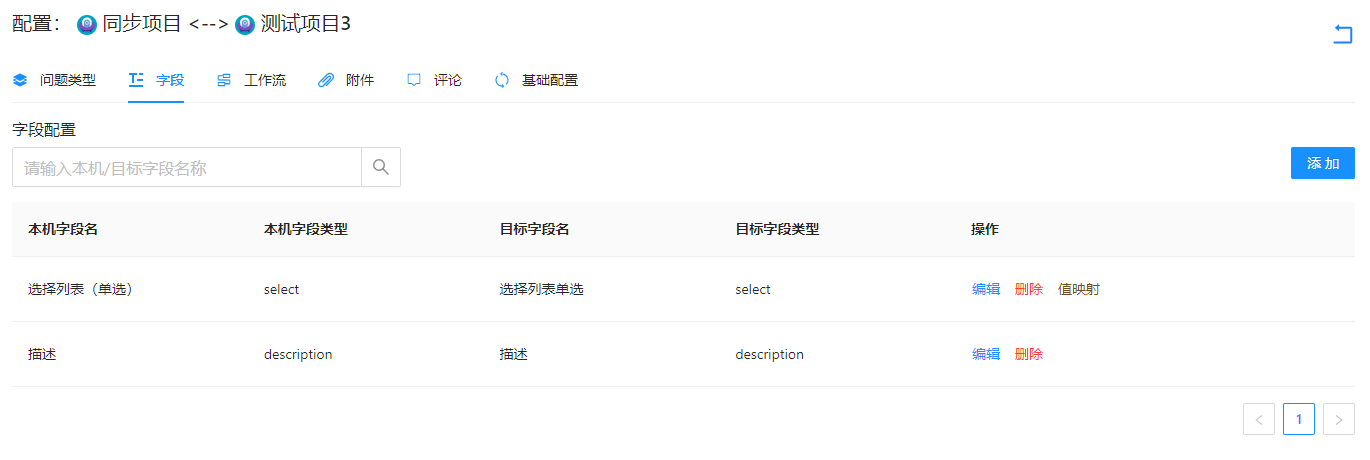Open the 工作流 tab
1370x460 pixels.
point(264,80)
